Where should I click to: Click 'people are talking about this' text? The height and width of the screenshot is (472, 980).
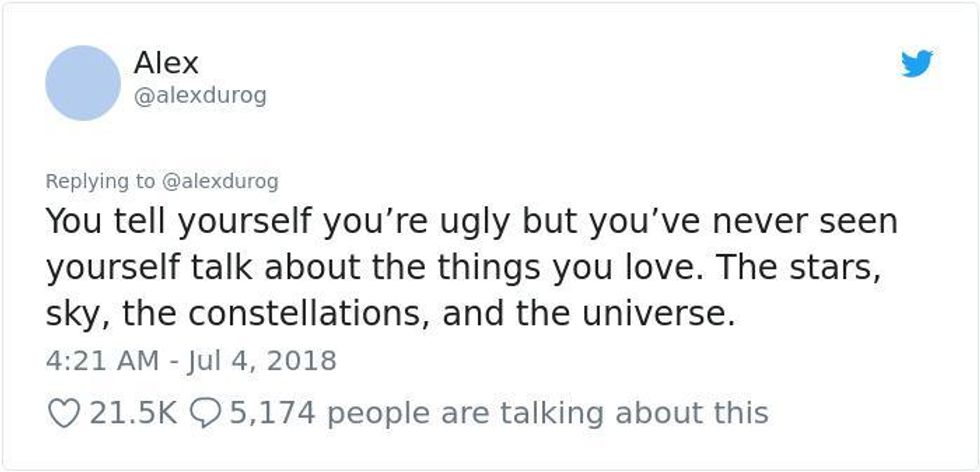click(548, 413)
